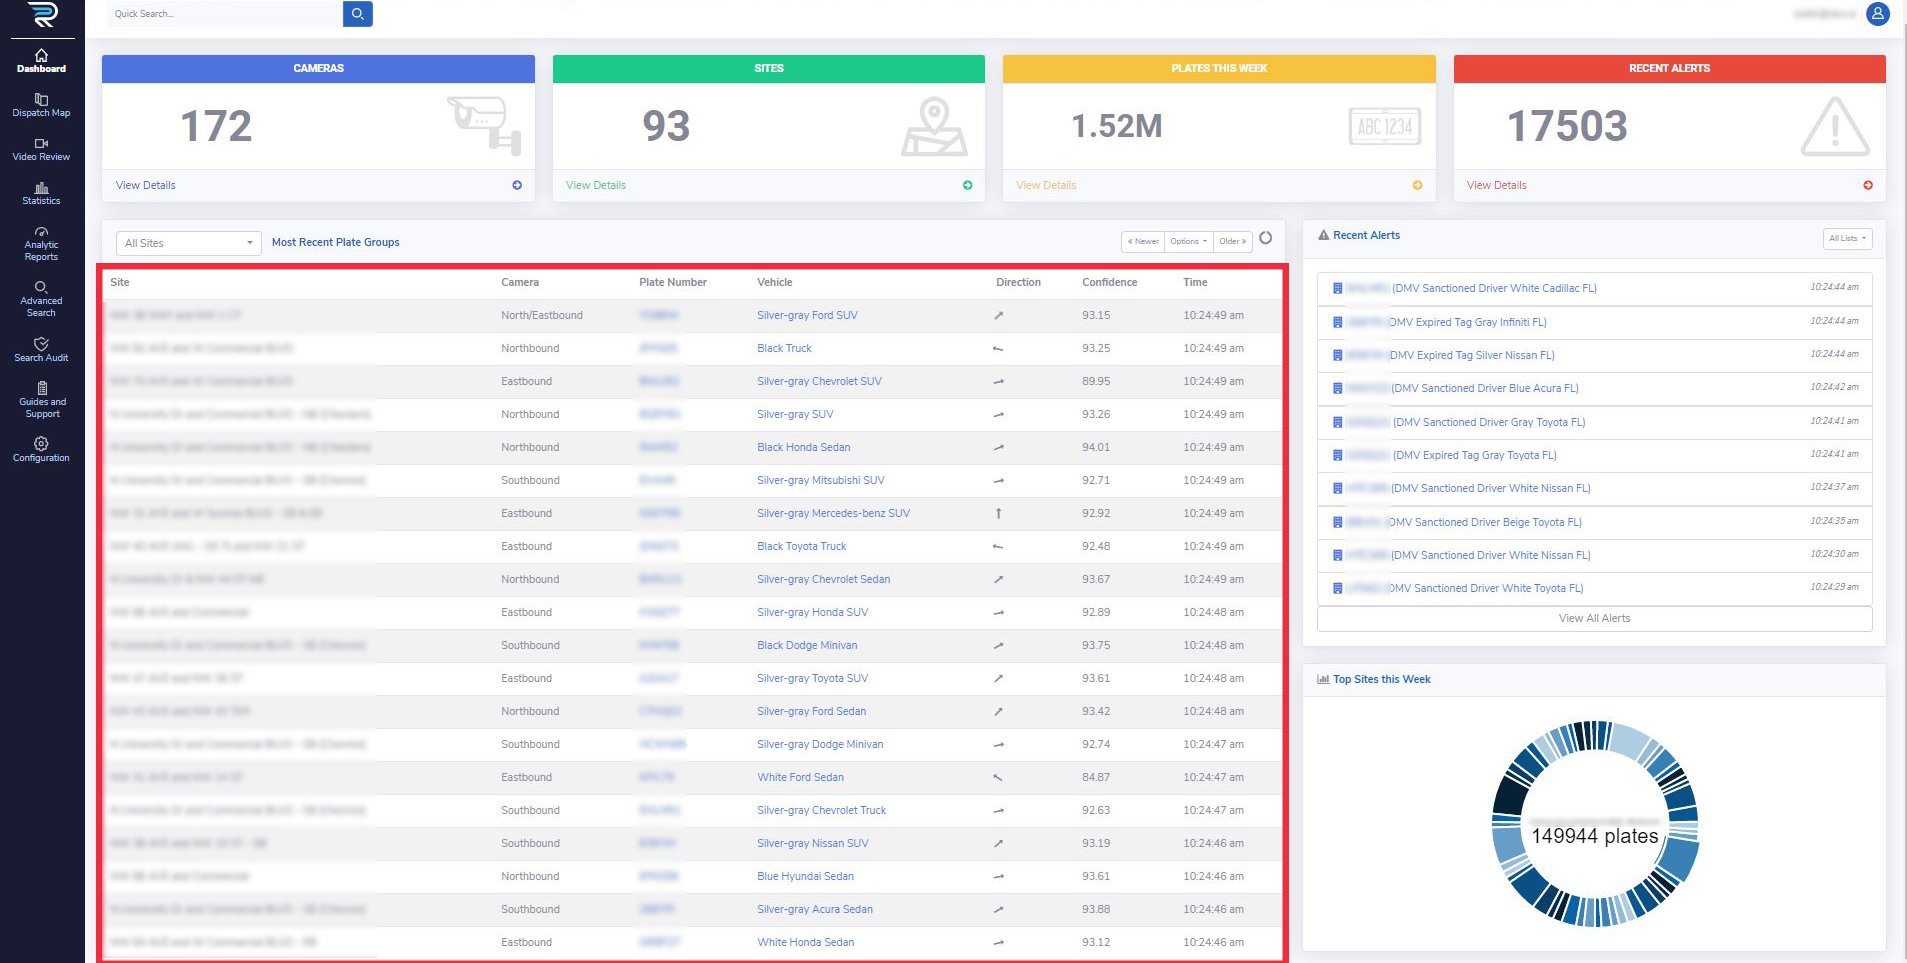Click the View All Alerts button
Image resolution: width=1907 pixels, height=963 pixels.
1594,618
